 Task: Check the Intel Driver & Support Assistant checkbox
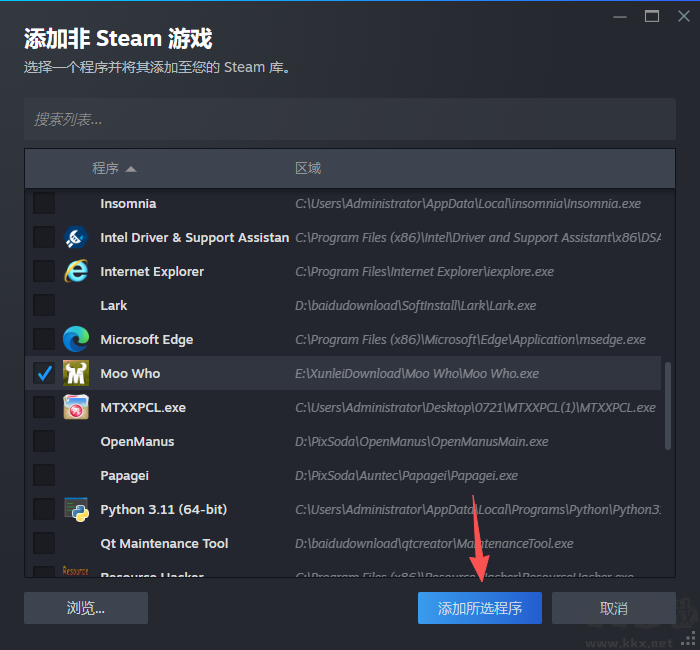(x=44, y=238)
